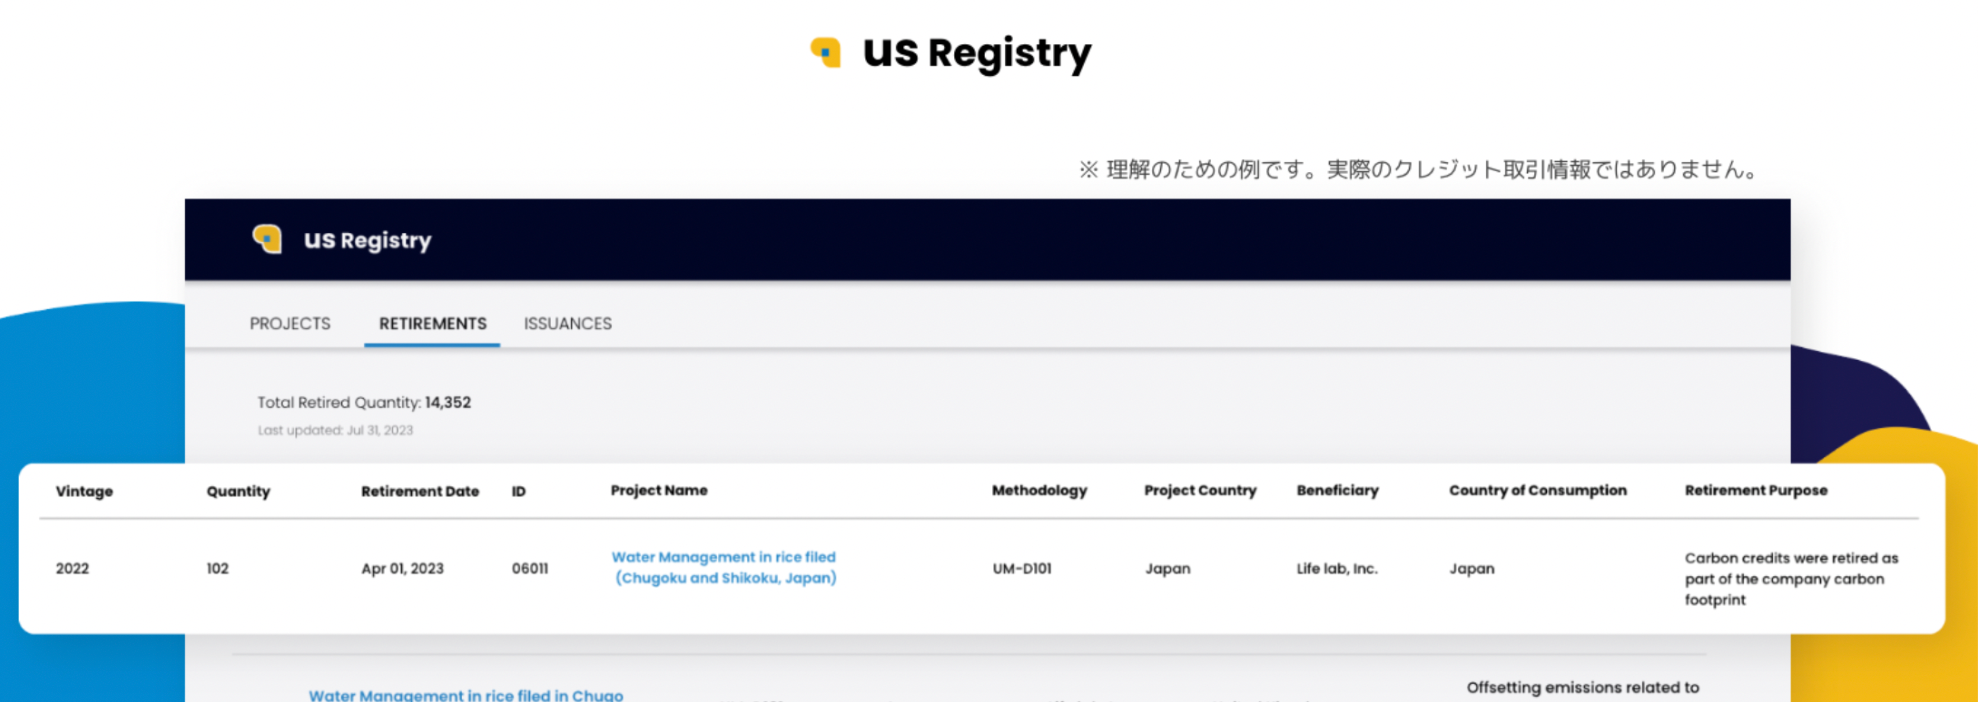The width and height of the screenshot is (1978, 702).
Task: Click the Beneficiary column header
Action: 1337,490
